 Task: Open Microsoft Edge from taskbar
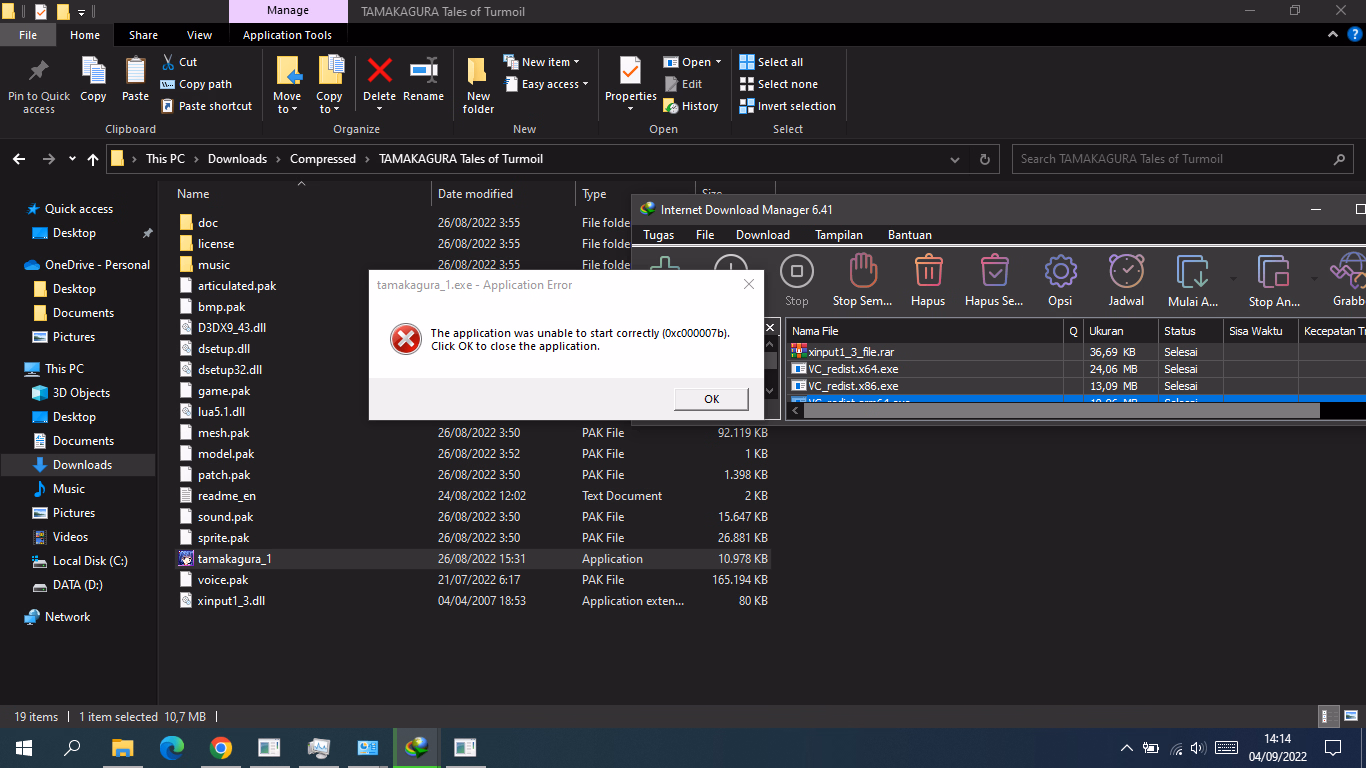click(x=172, y=748)
